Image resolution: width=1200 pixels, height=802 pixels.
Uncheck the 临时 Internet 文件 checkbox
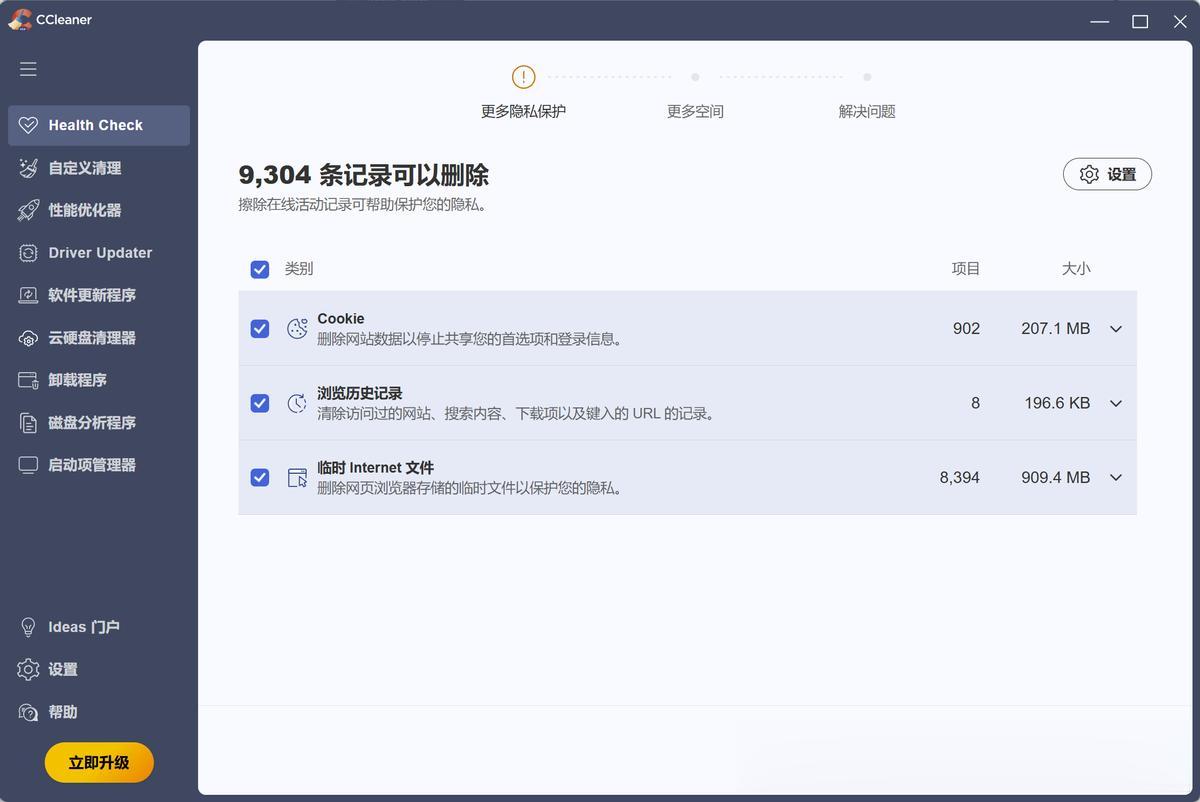coord(260,478)
